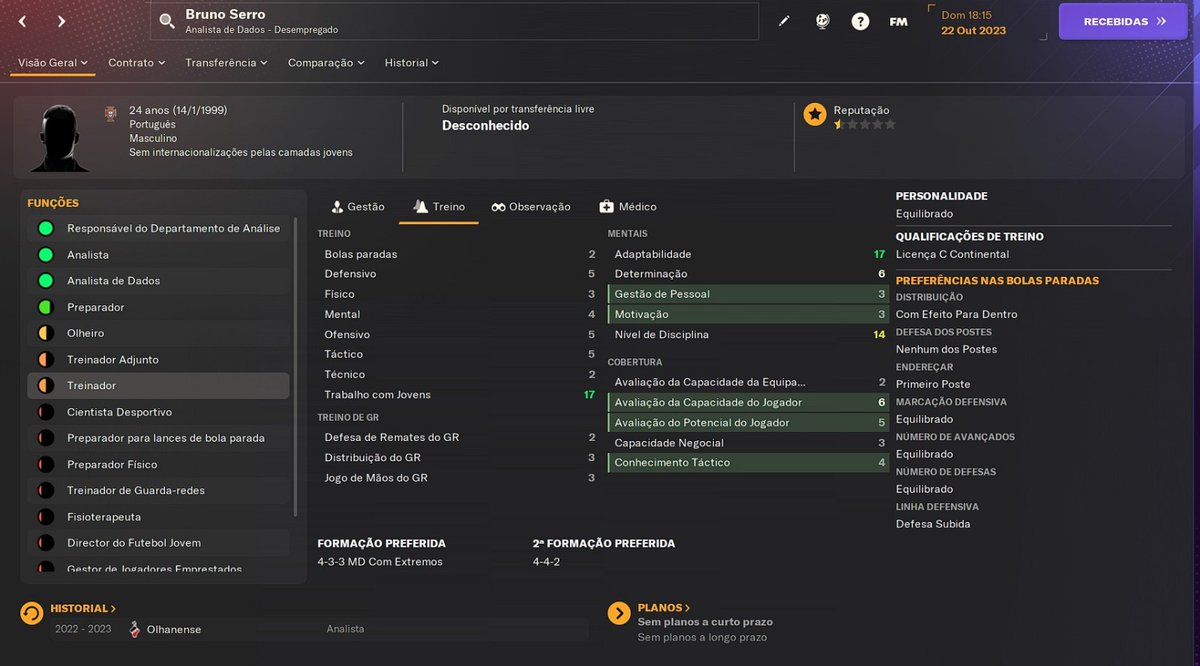Click Avaliação do Potencial do Jogador row
Image resolution: width=1200 pixels, height=666 pixels.
pos(747,422)
